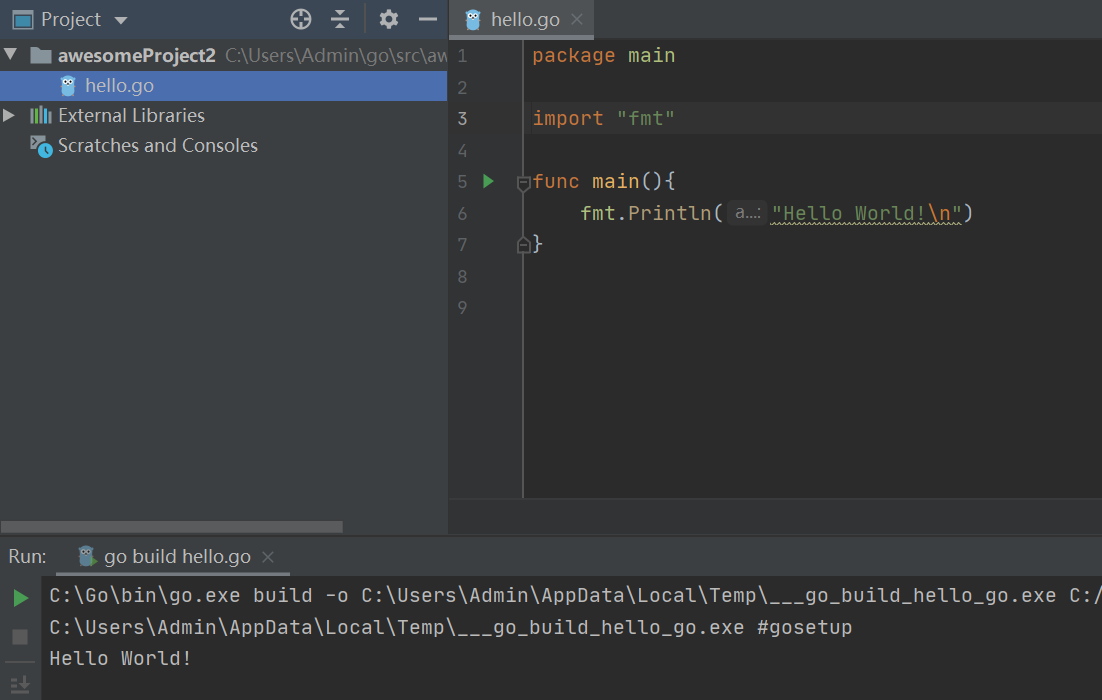Select the External Libraries item
This screenshot has width=1102, height=700.
click(x=131, y=115)
